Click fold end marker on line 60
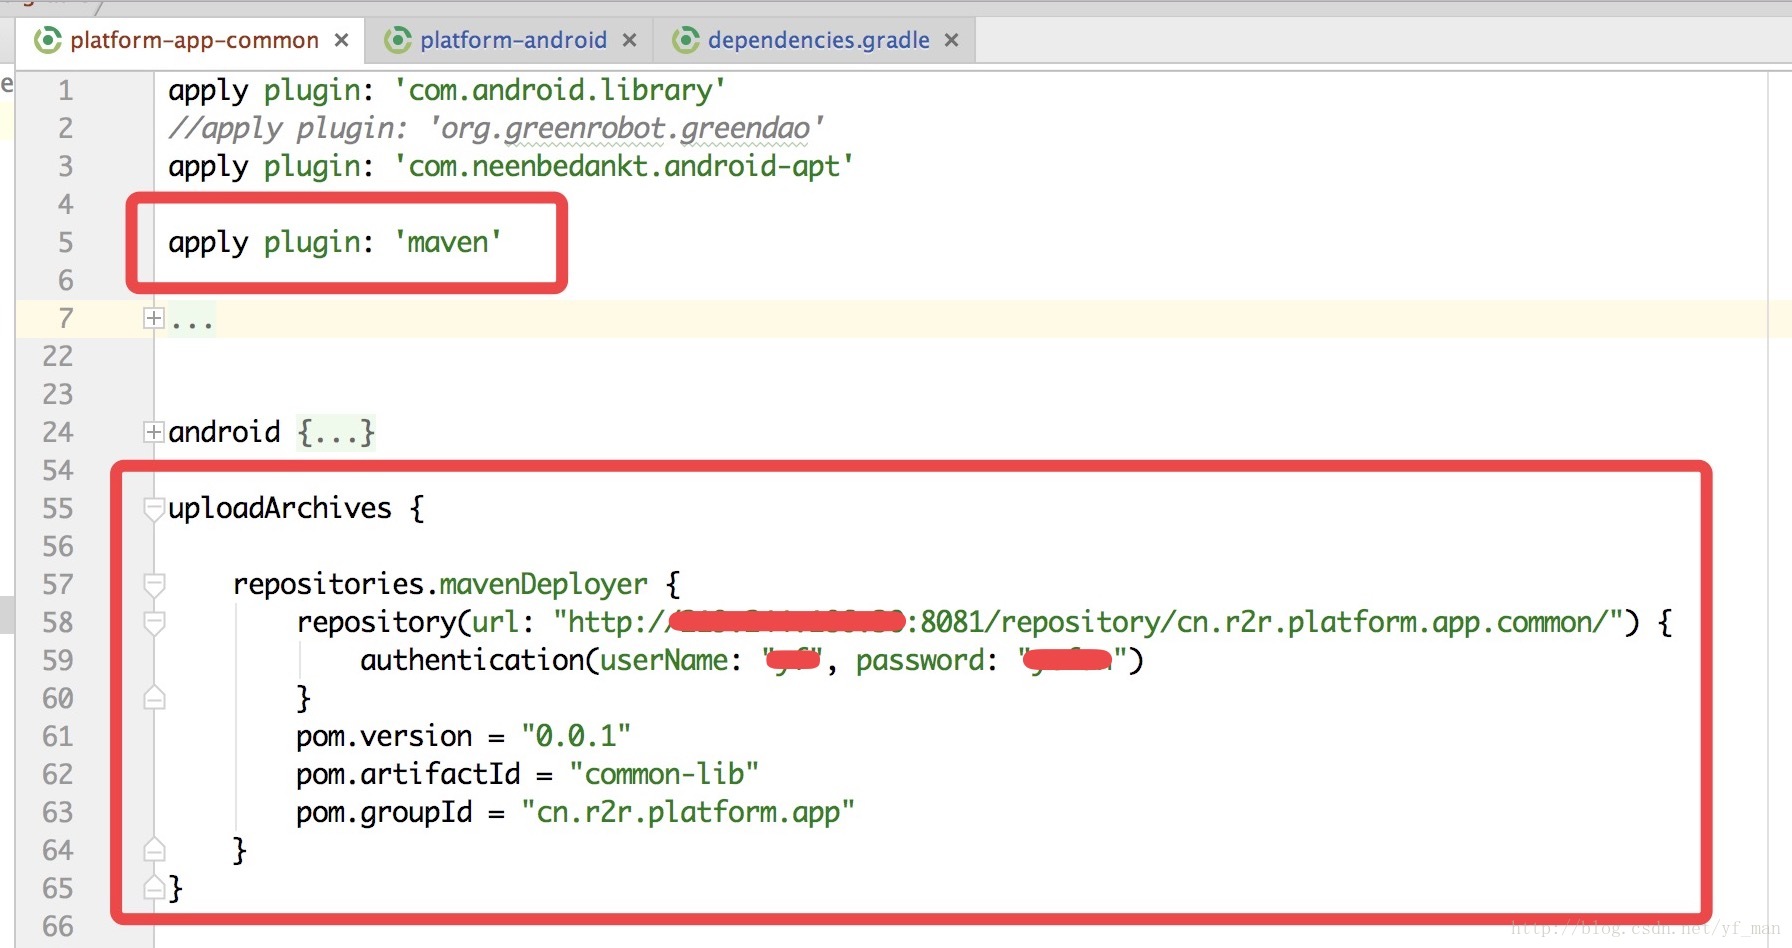 [154, 698]
